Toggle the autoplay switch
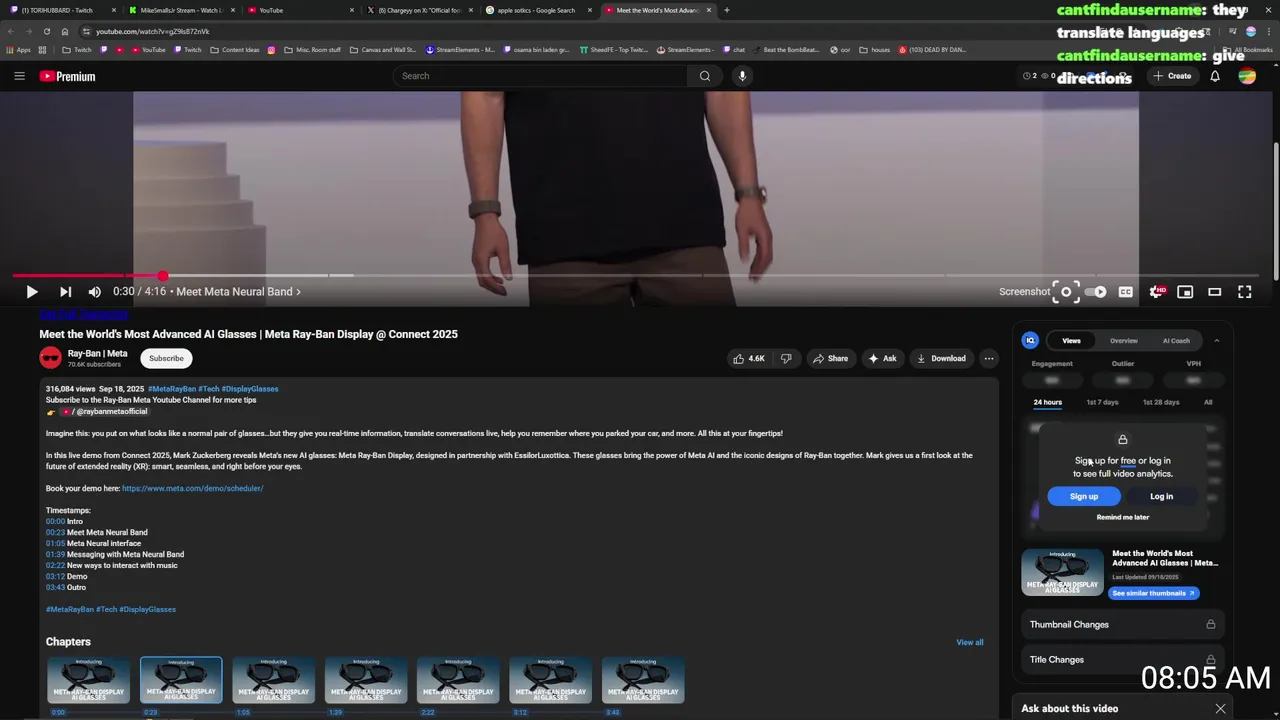 (1096, 292)
